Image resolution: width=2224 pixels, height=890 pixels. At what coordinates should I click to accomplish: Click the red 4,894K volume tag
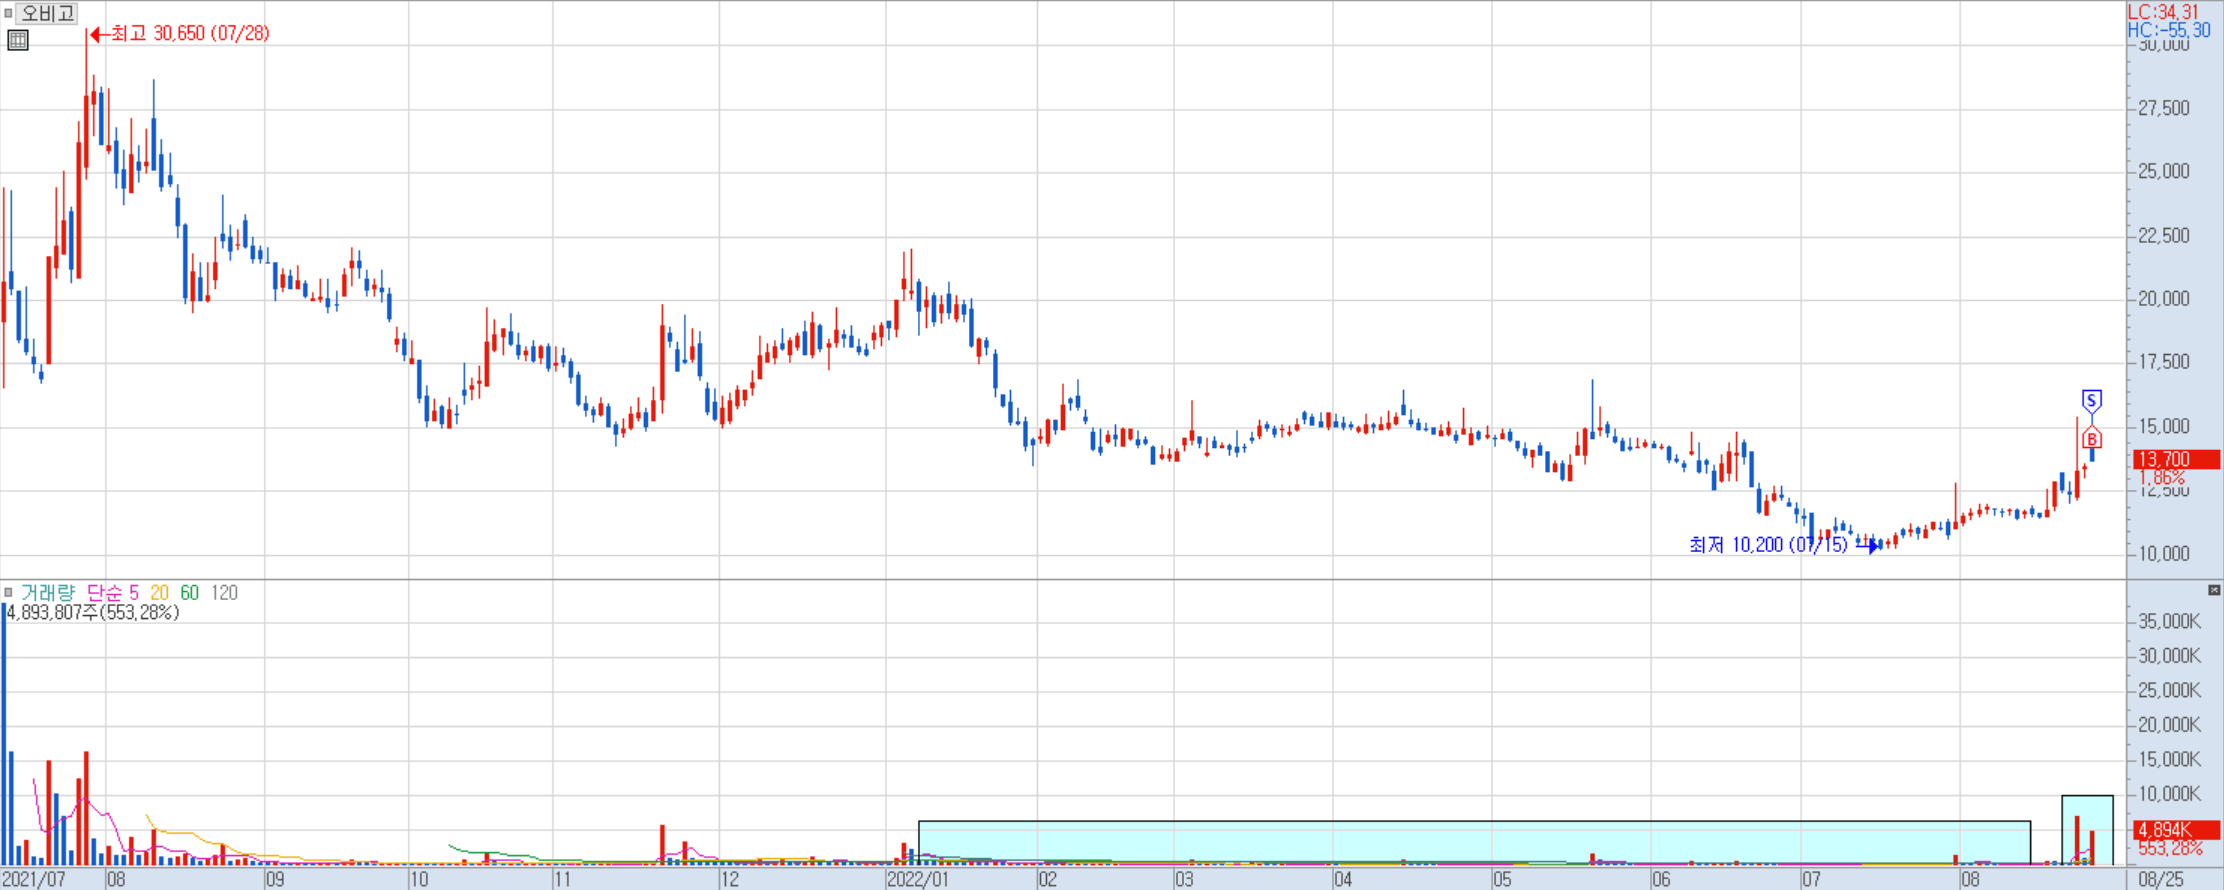(2176, 830)
